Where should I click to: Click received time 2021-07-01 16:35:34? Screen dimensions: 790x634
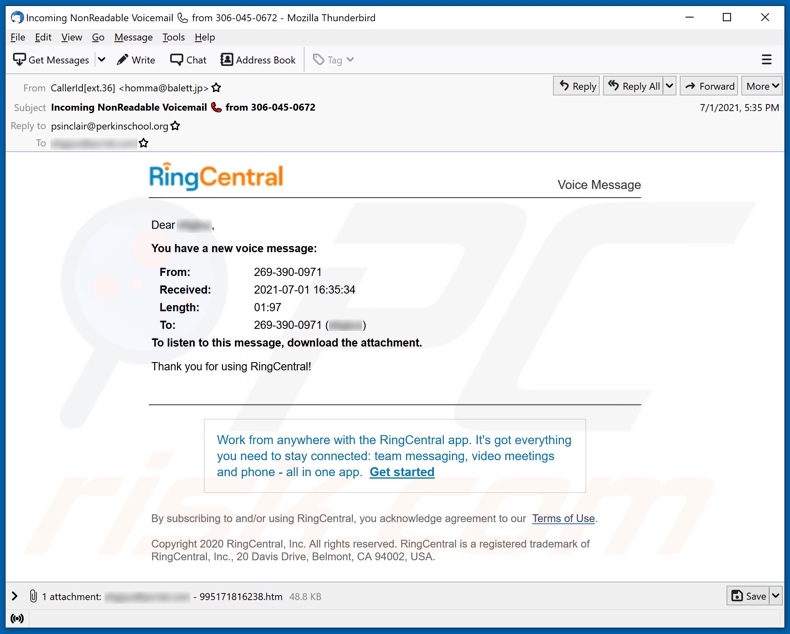click(304, 290)
